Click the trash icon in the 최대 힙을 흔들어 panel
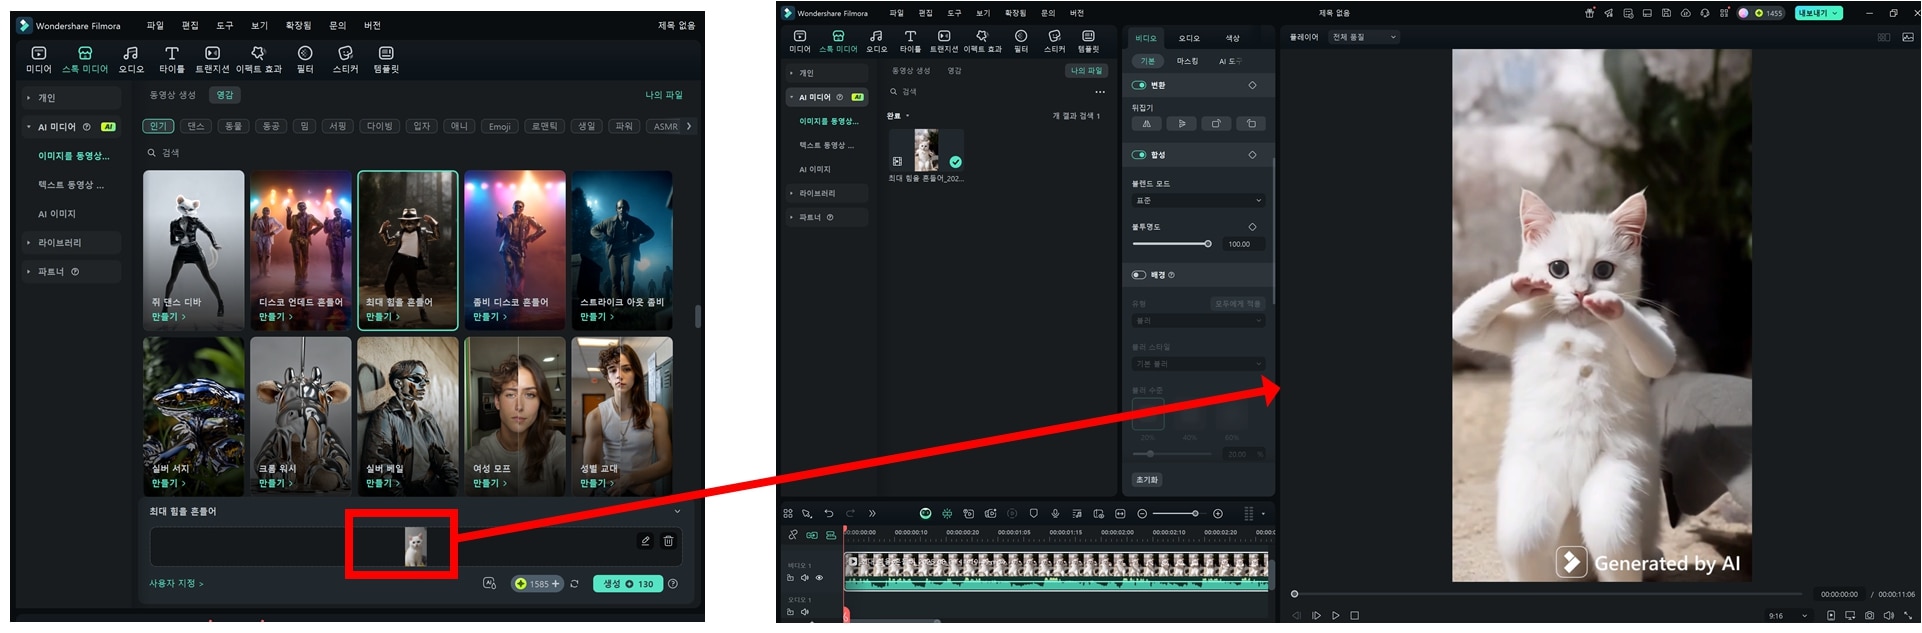Viewport: 1922px width, 633px height. [668, 541]
